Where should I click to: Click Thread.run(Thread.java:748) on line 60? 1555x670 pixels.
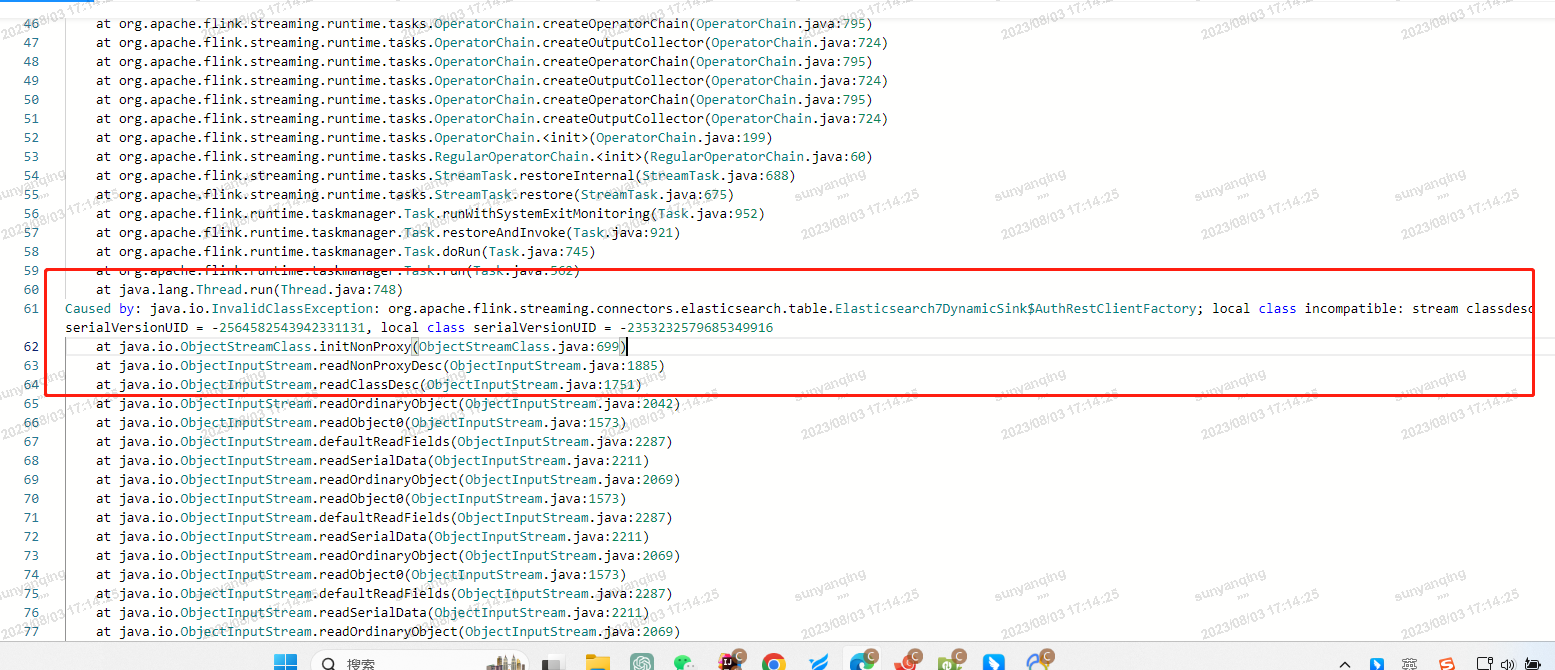298,290
